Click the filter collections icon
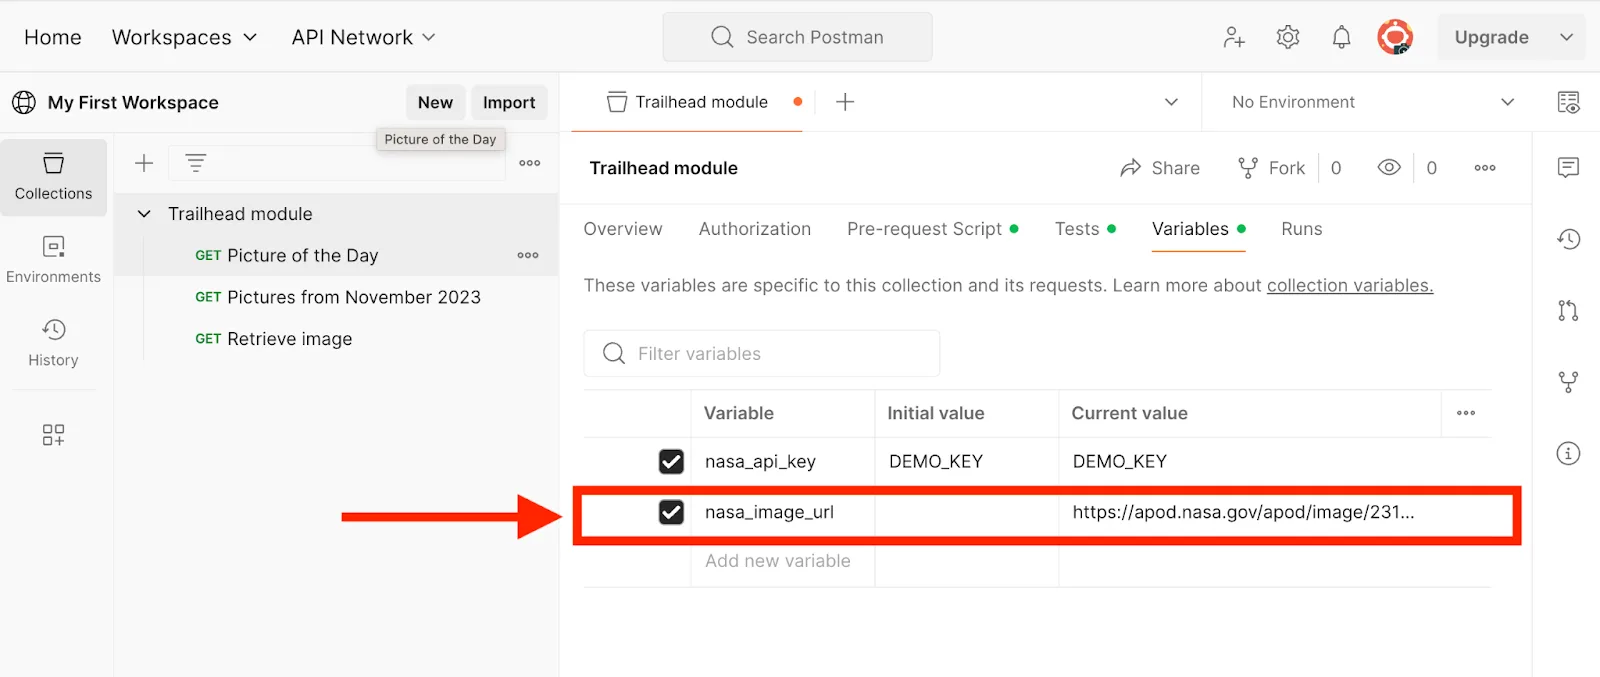 click(x=196, y=163)
